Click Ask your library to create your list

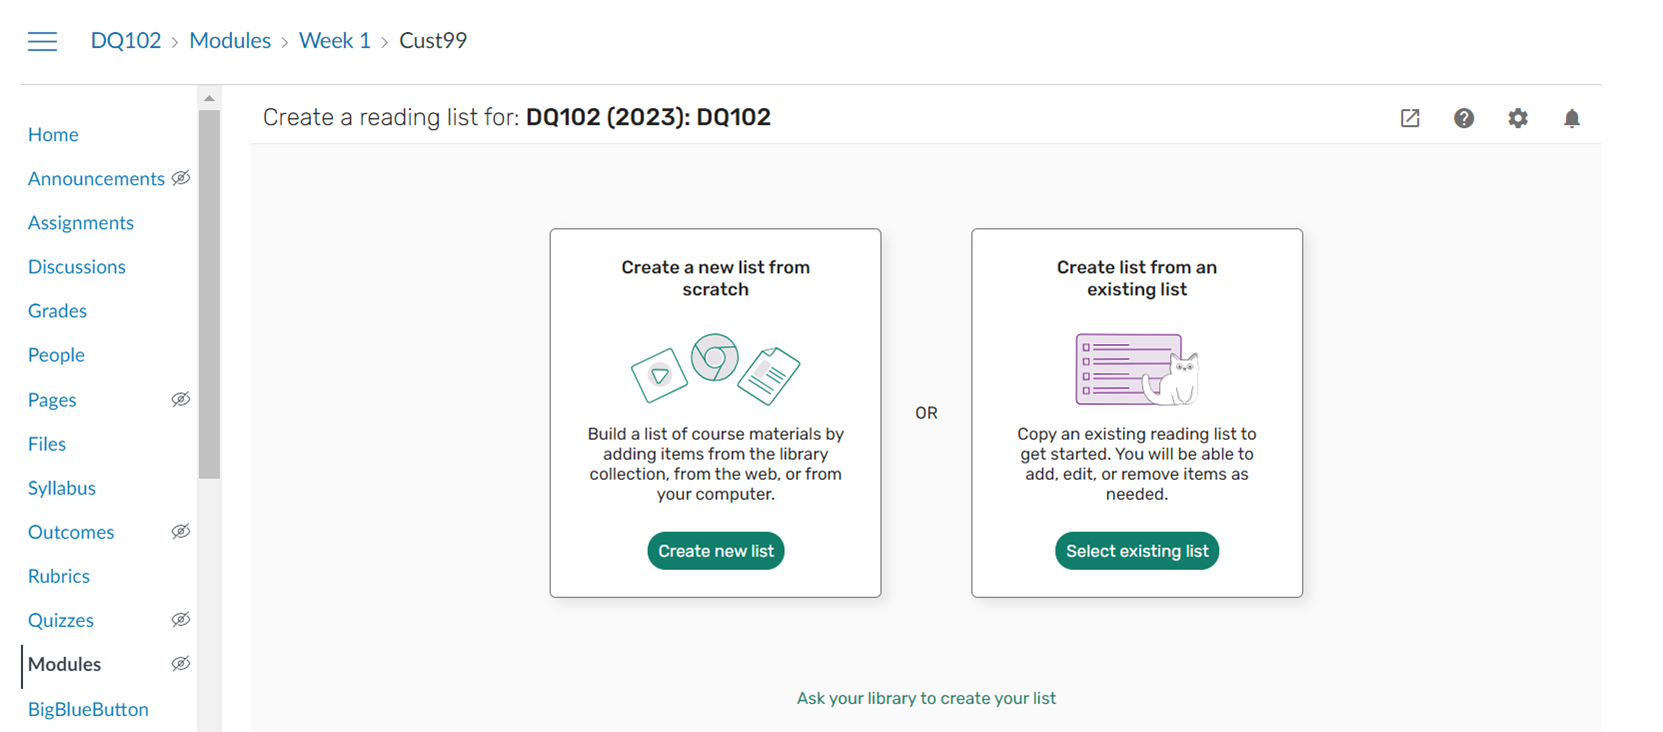click(x=926, y=698)
